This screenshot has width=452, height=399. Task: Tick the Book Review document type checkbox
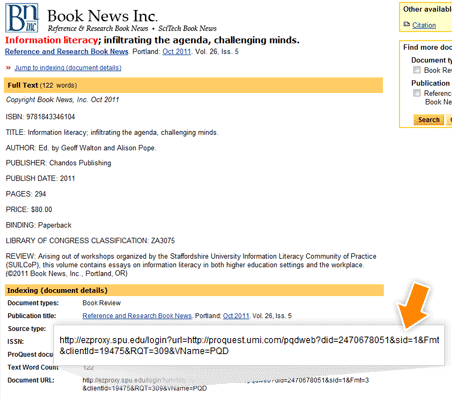point(417,70)
